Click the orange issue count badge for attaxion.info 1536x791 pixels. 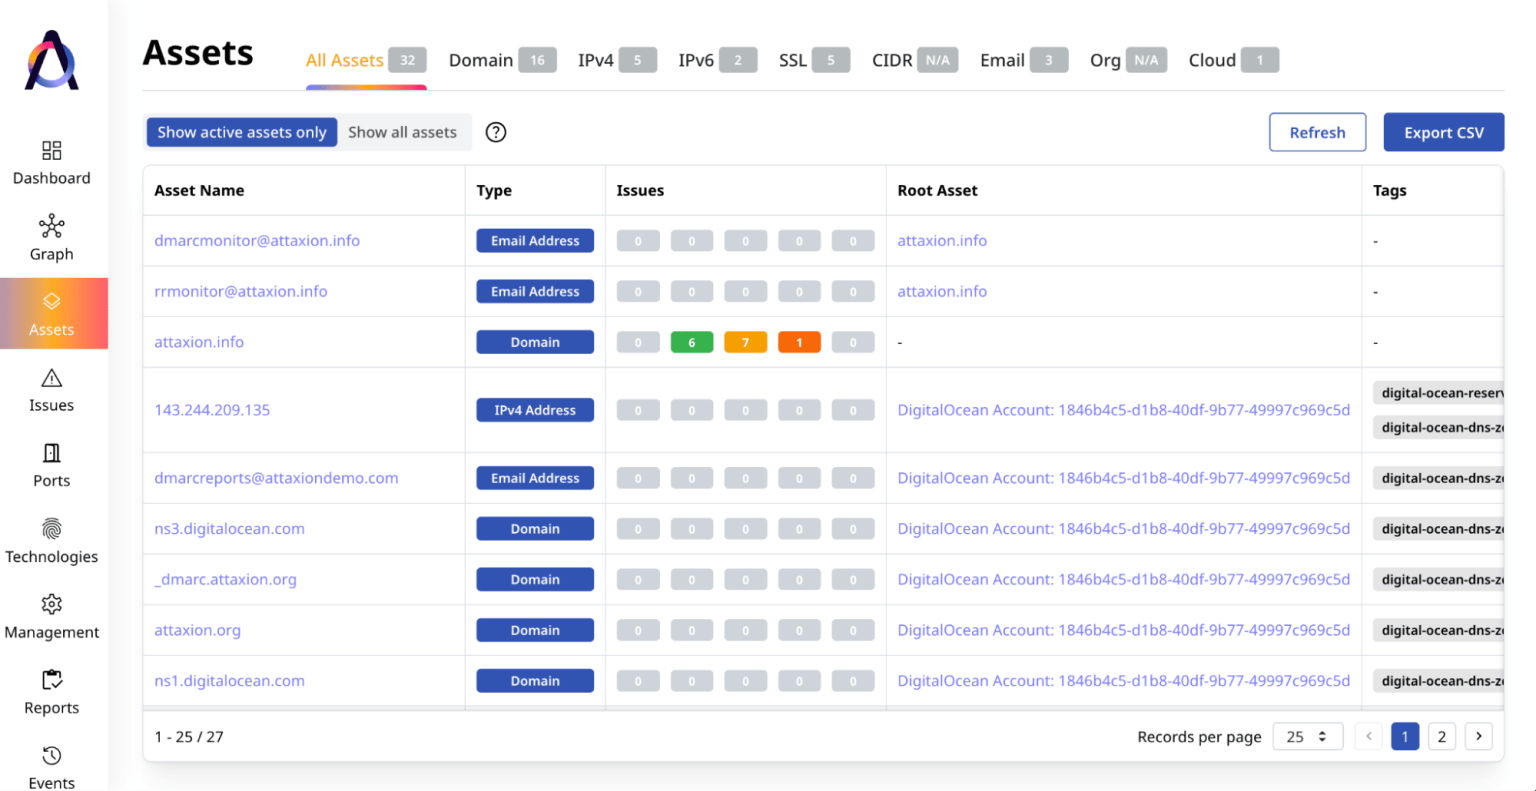point(745,341)
